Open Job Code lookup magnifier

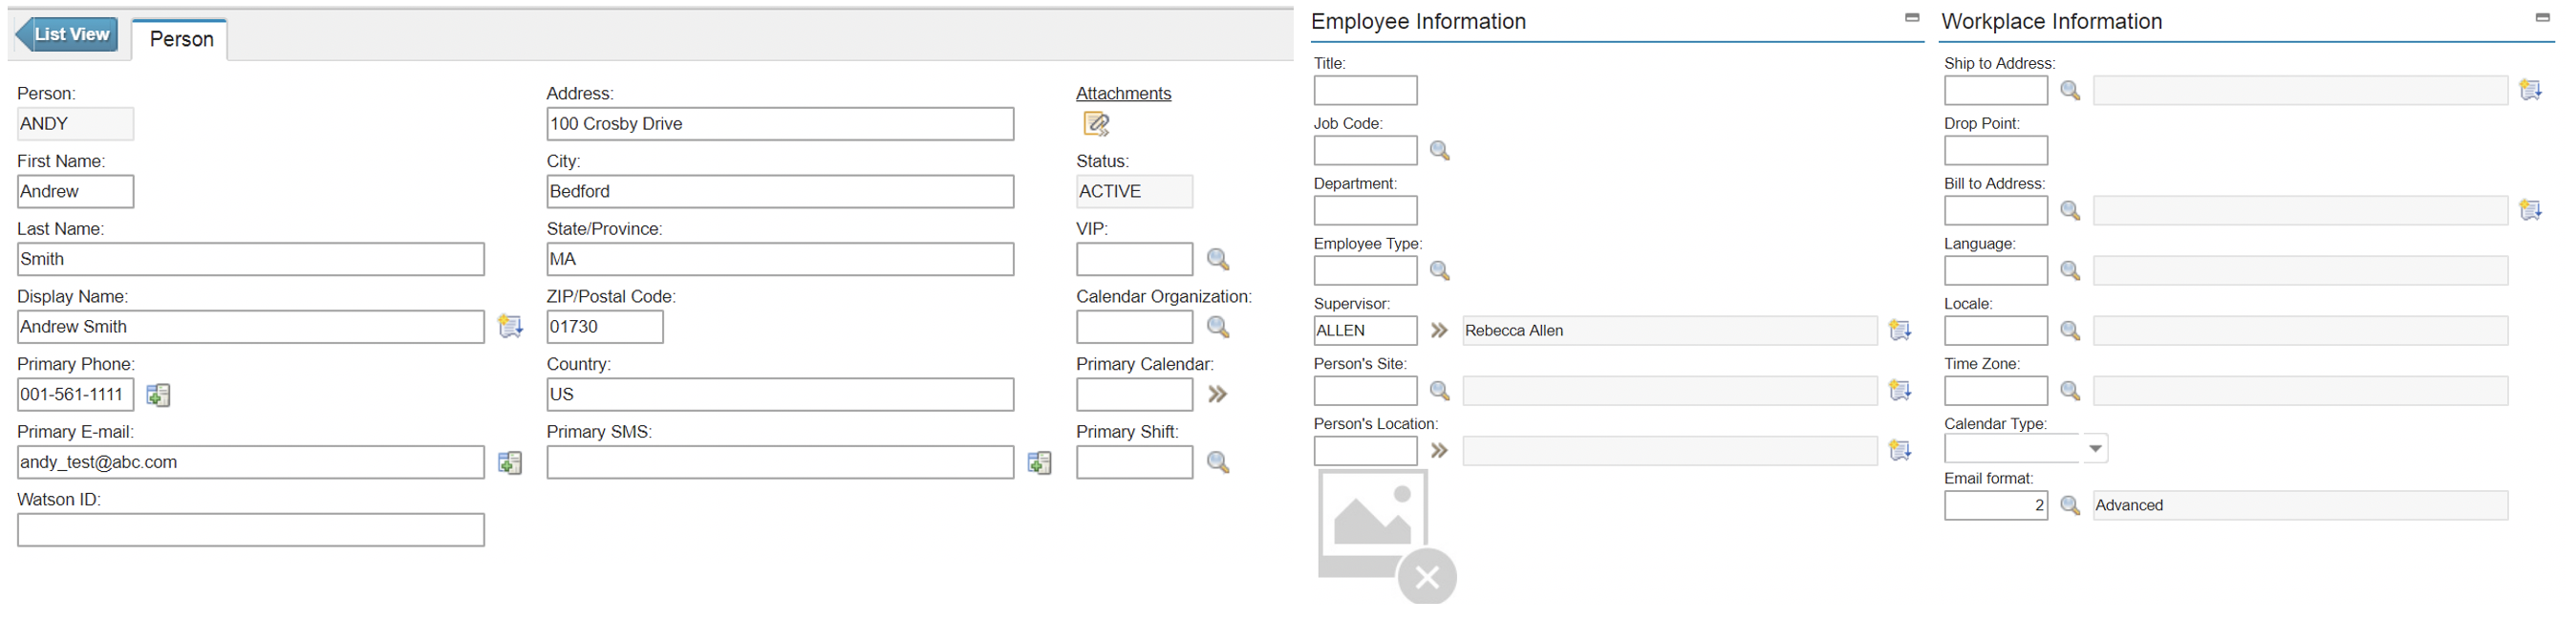pyautogui.click(x=1439, y=151)
